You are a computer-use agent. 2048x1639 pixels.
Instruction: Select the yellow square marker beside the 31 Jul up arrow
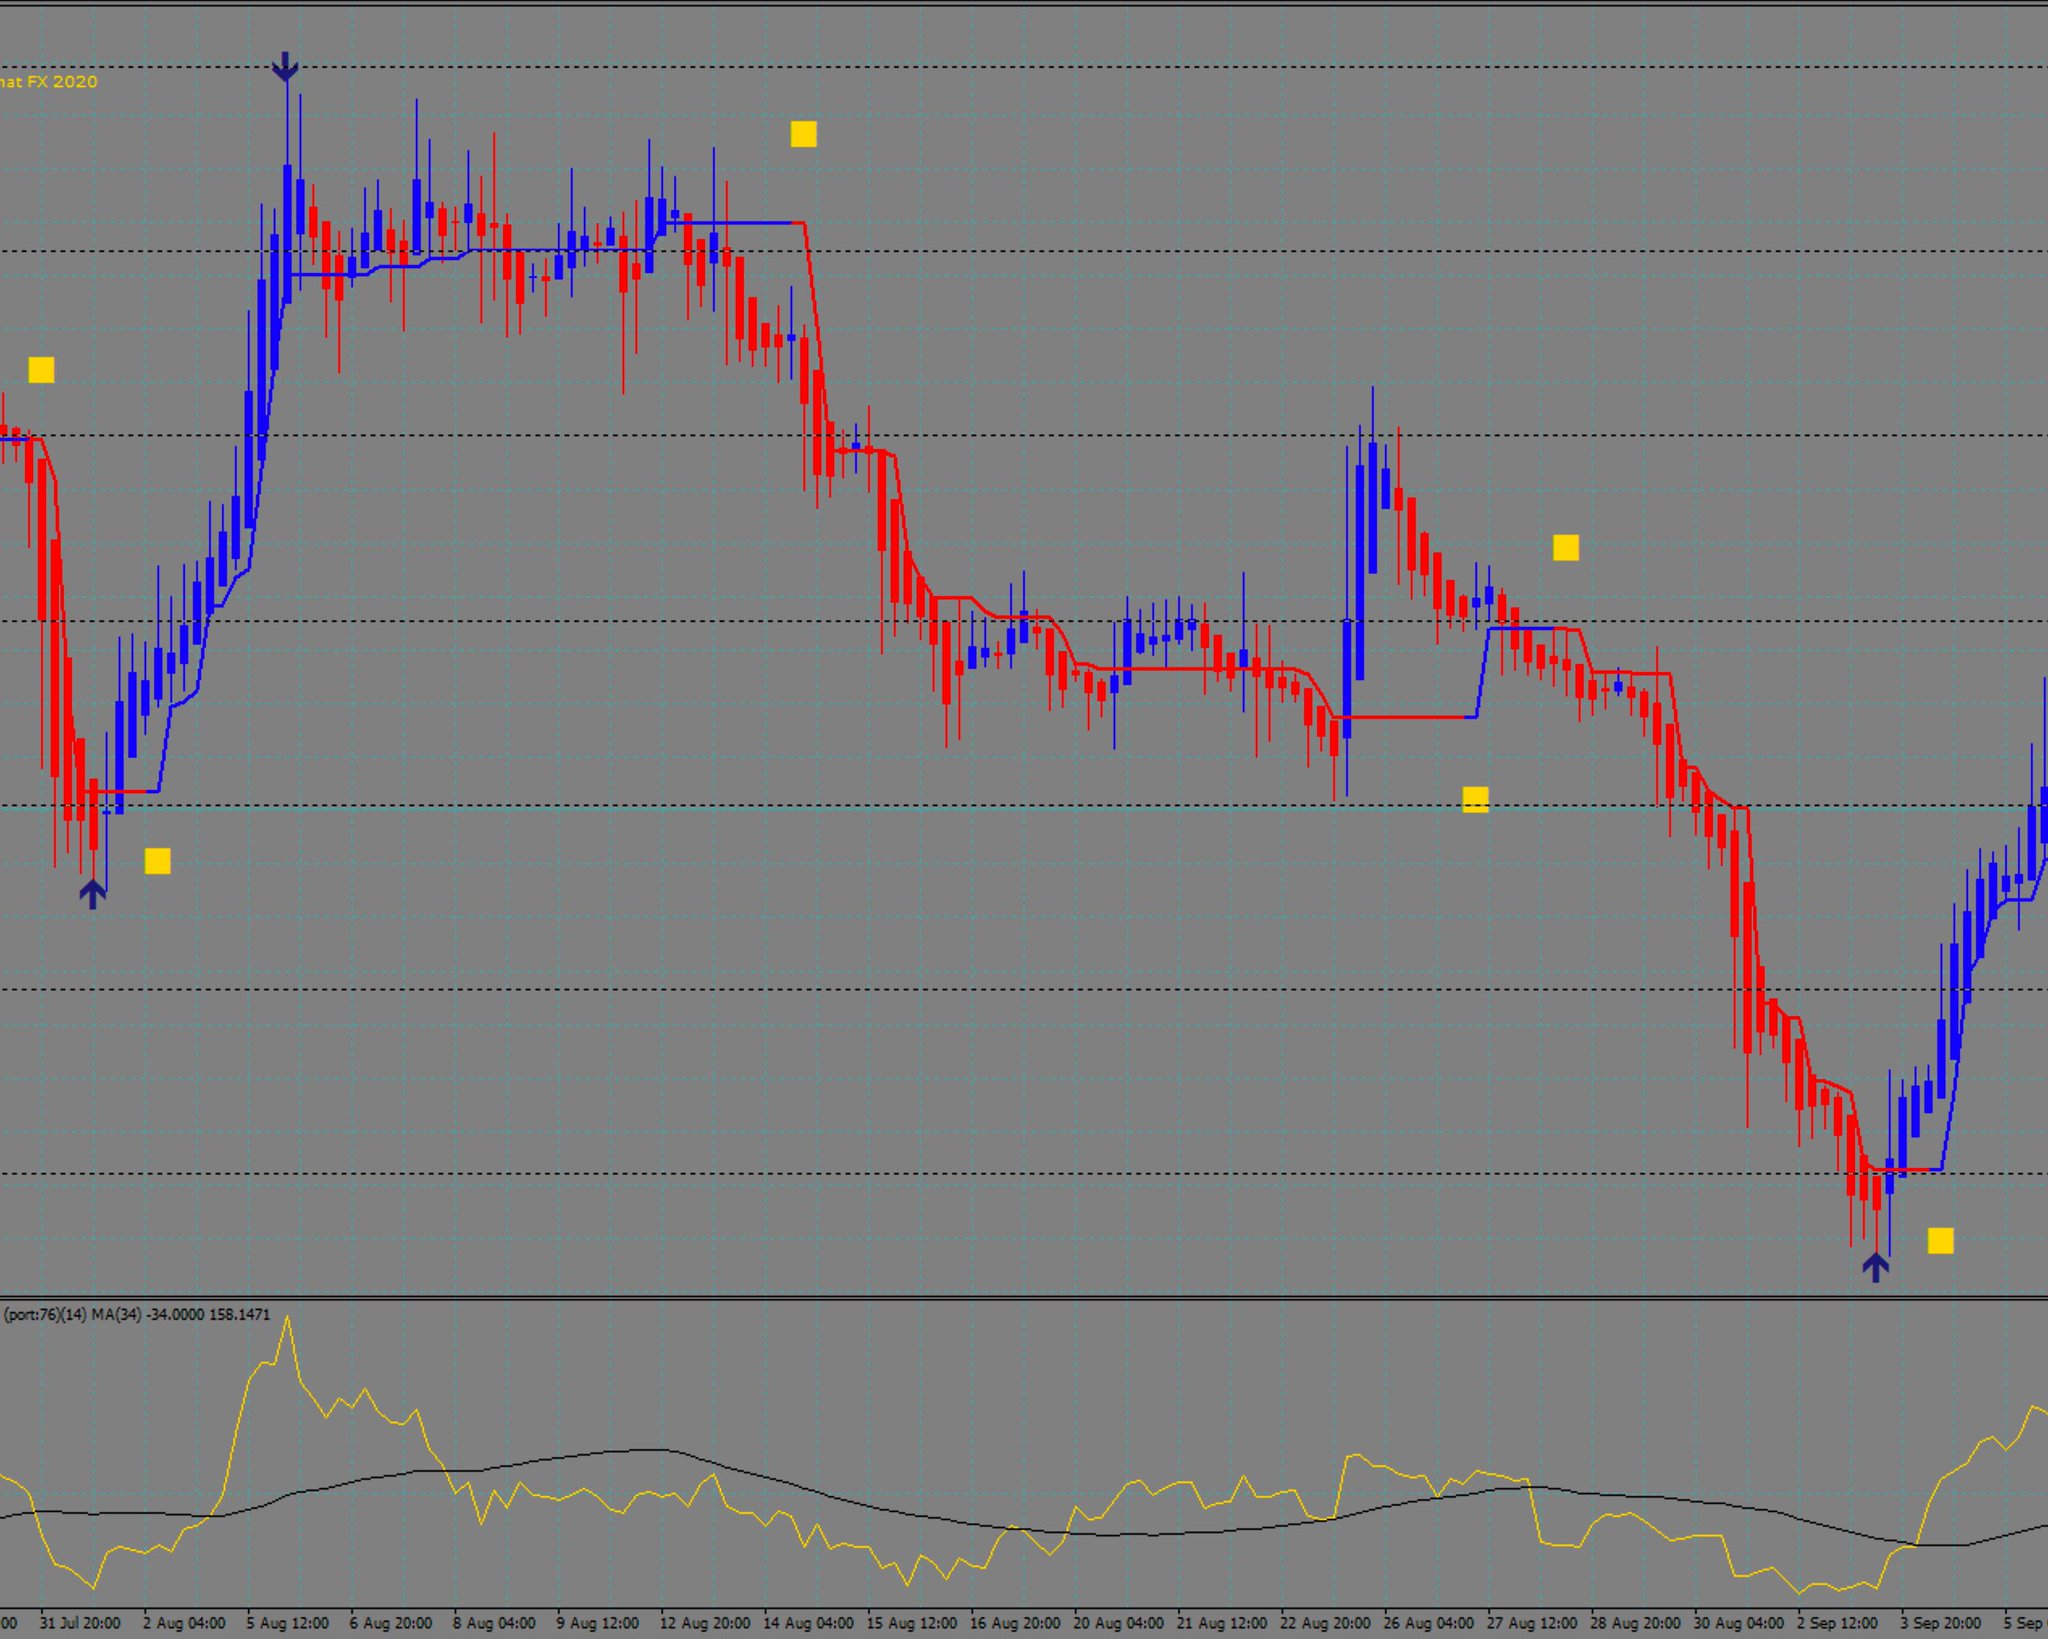(x=157, y=861)
